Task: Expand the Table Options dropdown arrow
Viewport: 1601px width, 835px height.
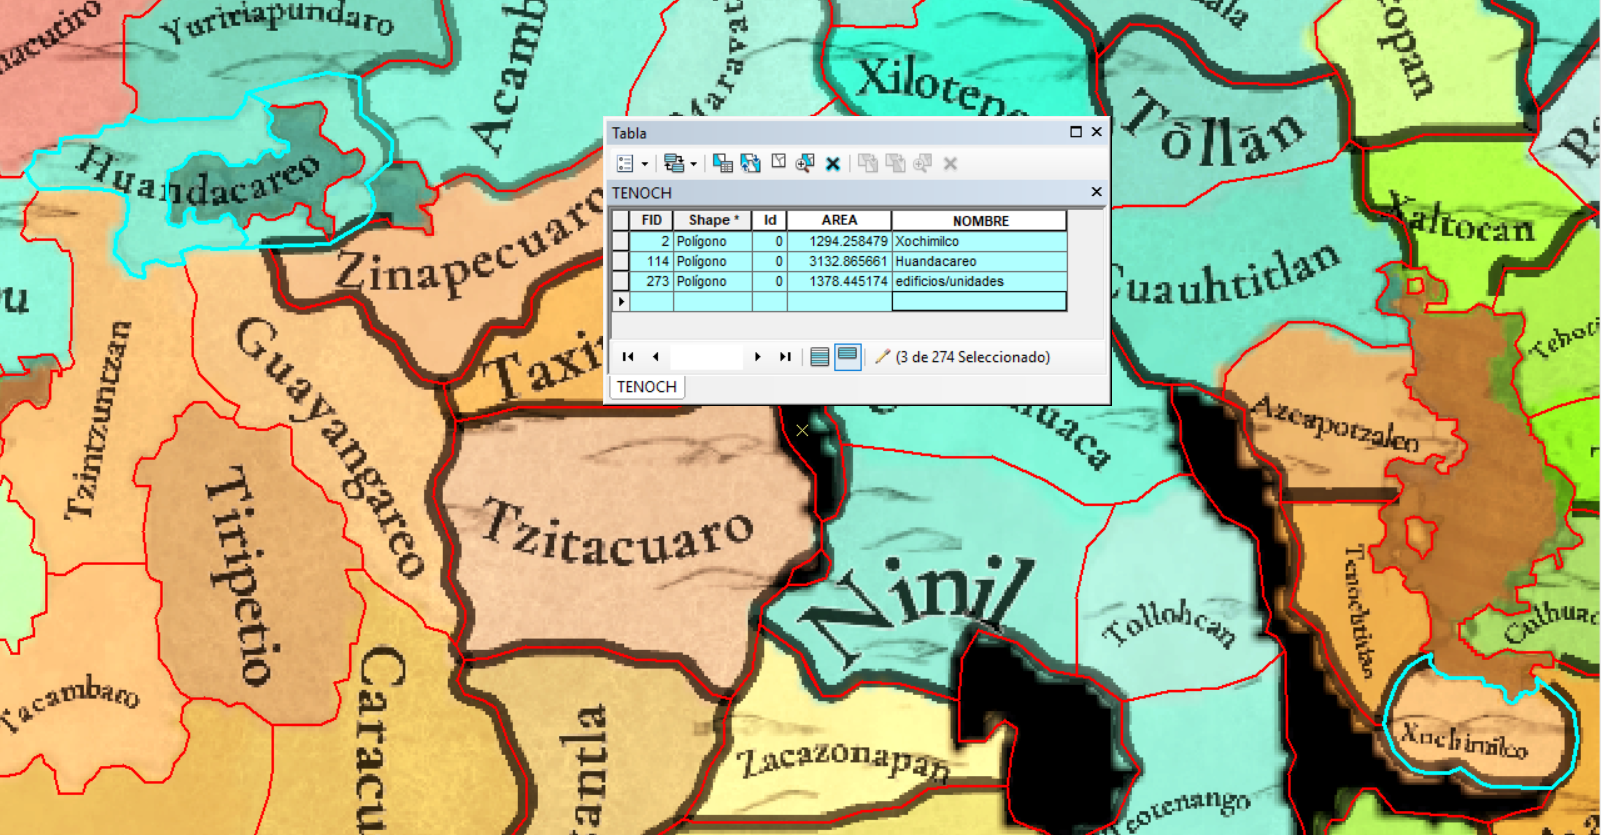Action: [x=644, y=164]
